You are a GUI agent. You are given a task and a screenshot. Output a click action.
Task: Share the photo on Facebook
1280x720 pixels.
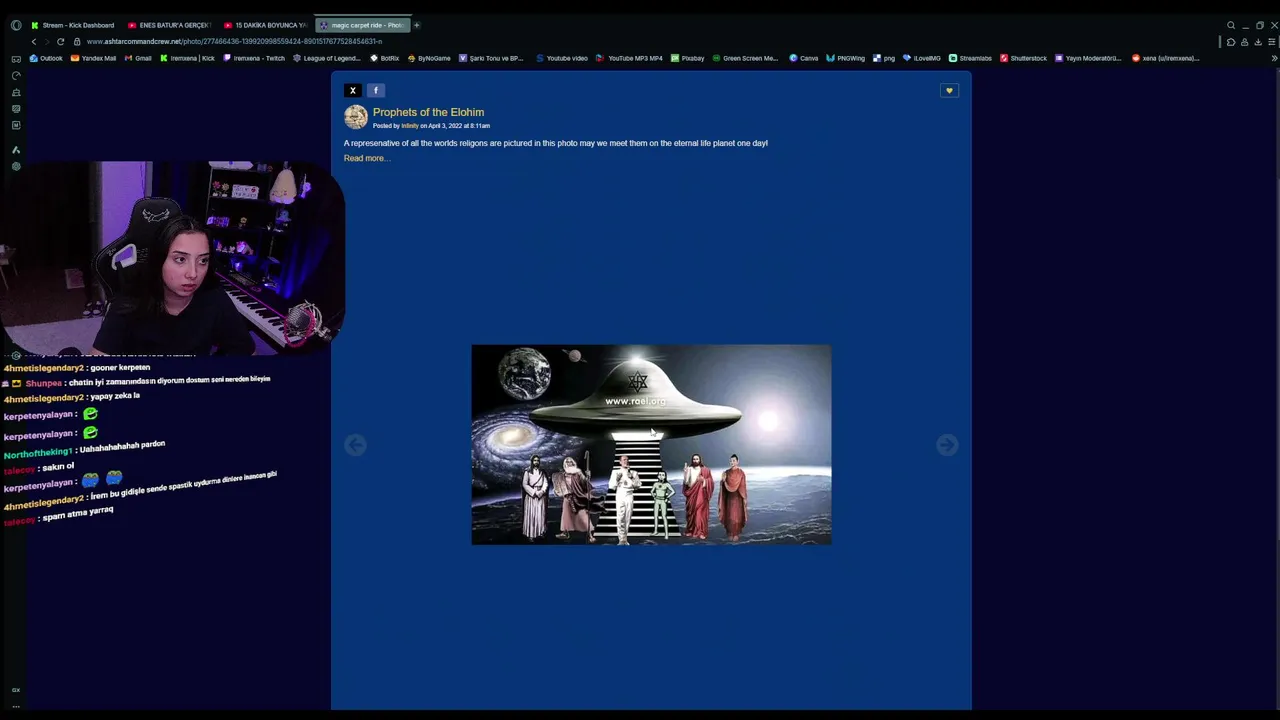tap(376, 90)
